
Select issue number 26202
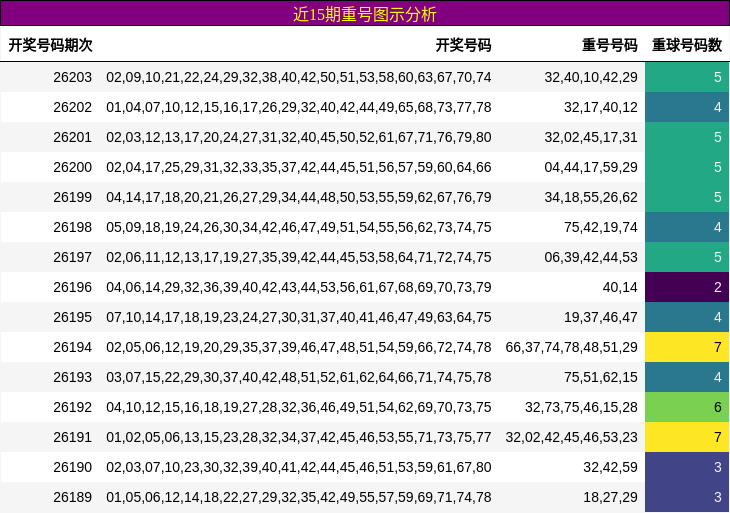73,107
